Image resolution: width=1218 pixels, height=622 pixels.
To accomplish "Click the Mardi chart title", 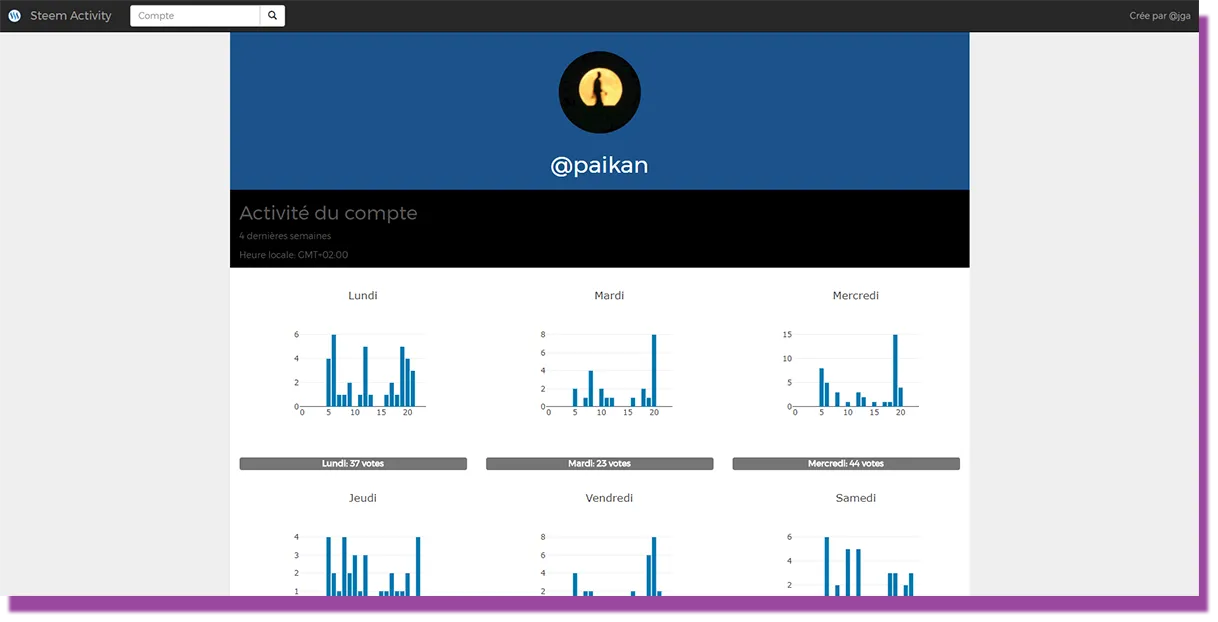I will click(609, 296).
